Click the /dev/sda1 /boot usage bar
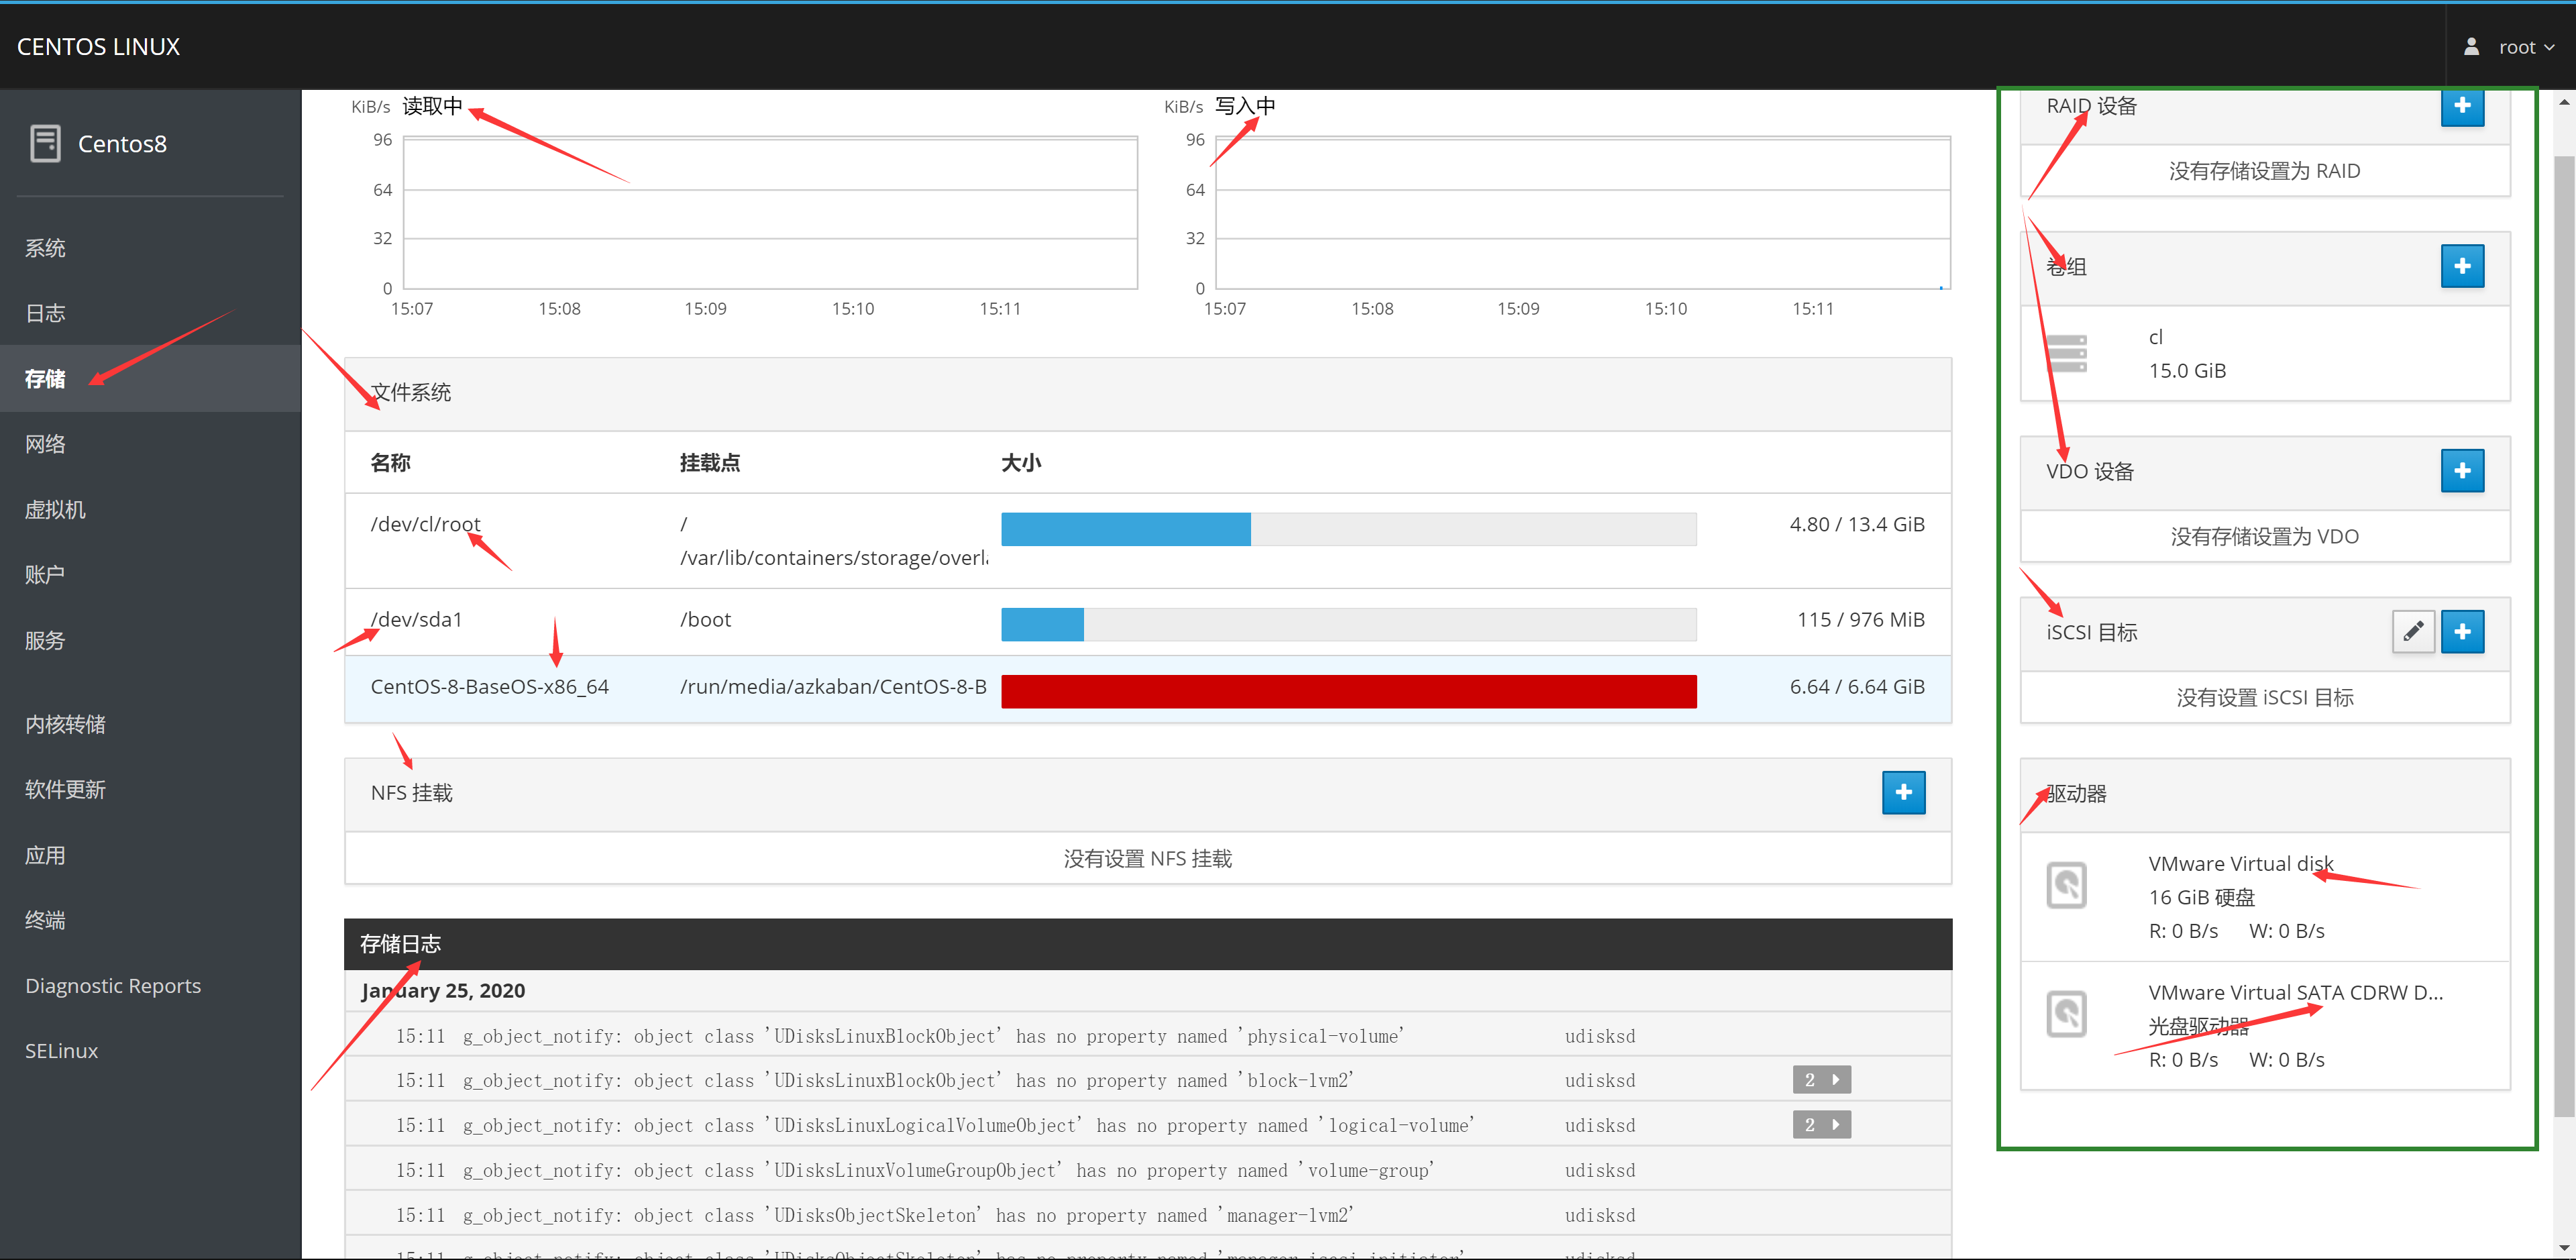The image size is (2576, 1260). tap(1348, 624)
